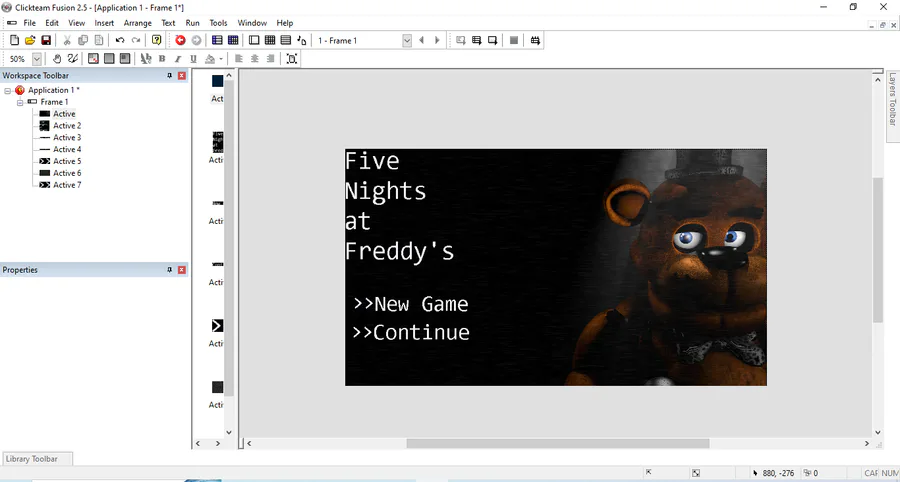Select 'Frame 1' in workspace tree

tap(54, 102)
